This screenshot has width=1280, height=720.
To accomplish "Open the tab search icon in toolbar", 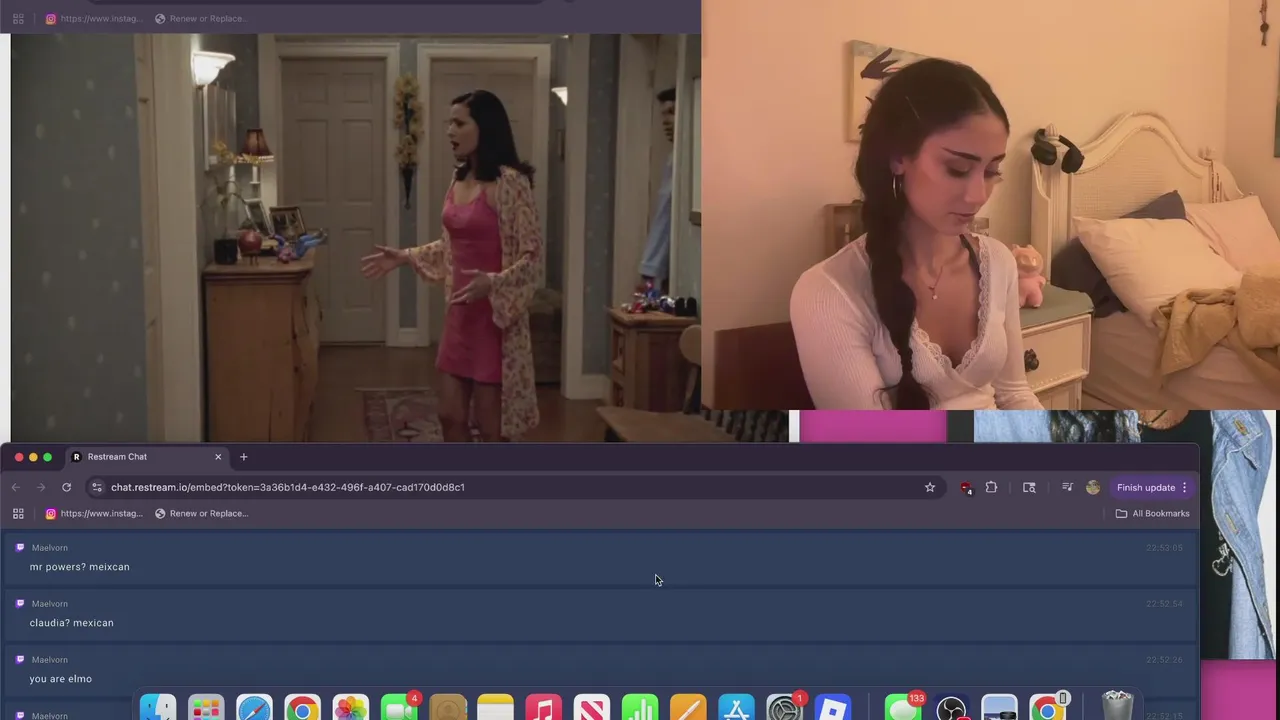I will coord(1029,487).
